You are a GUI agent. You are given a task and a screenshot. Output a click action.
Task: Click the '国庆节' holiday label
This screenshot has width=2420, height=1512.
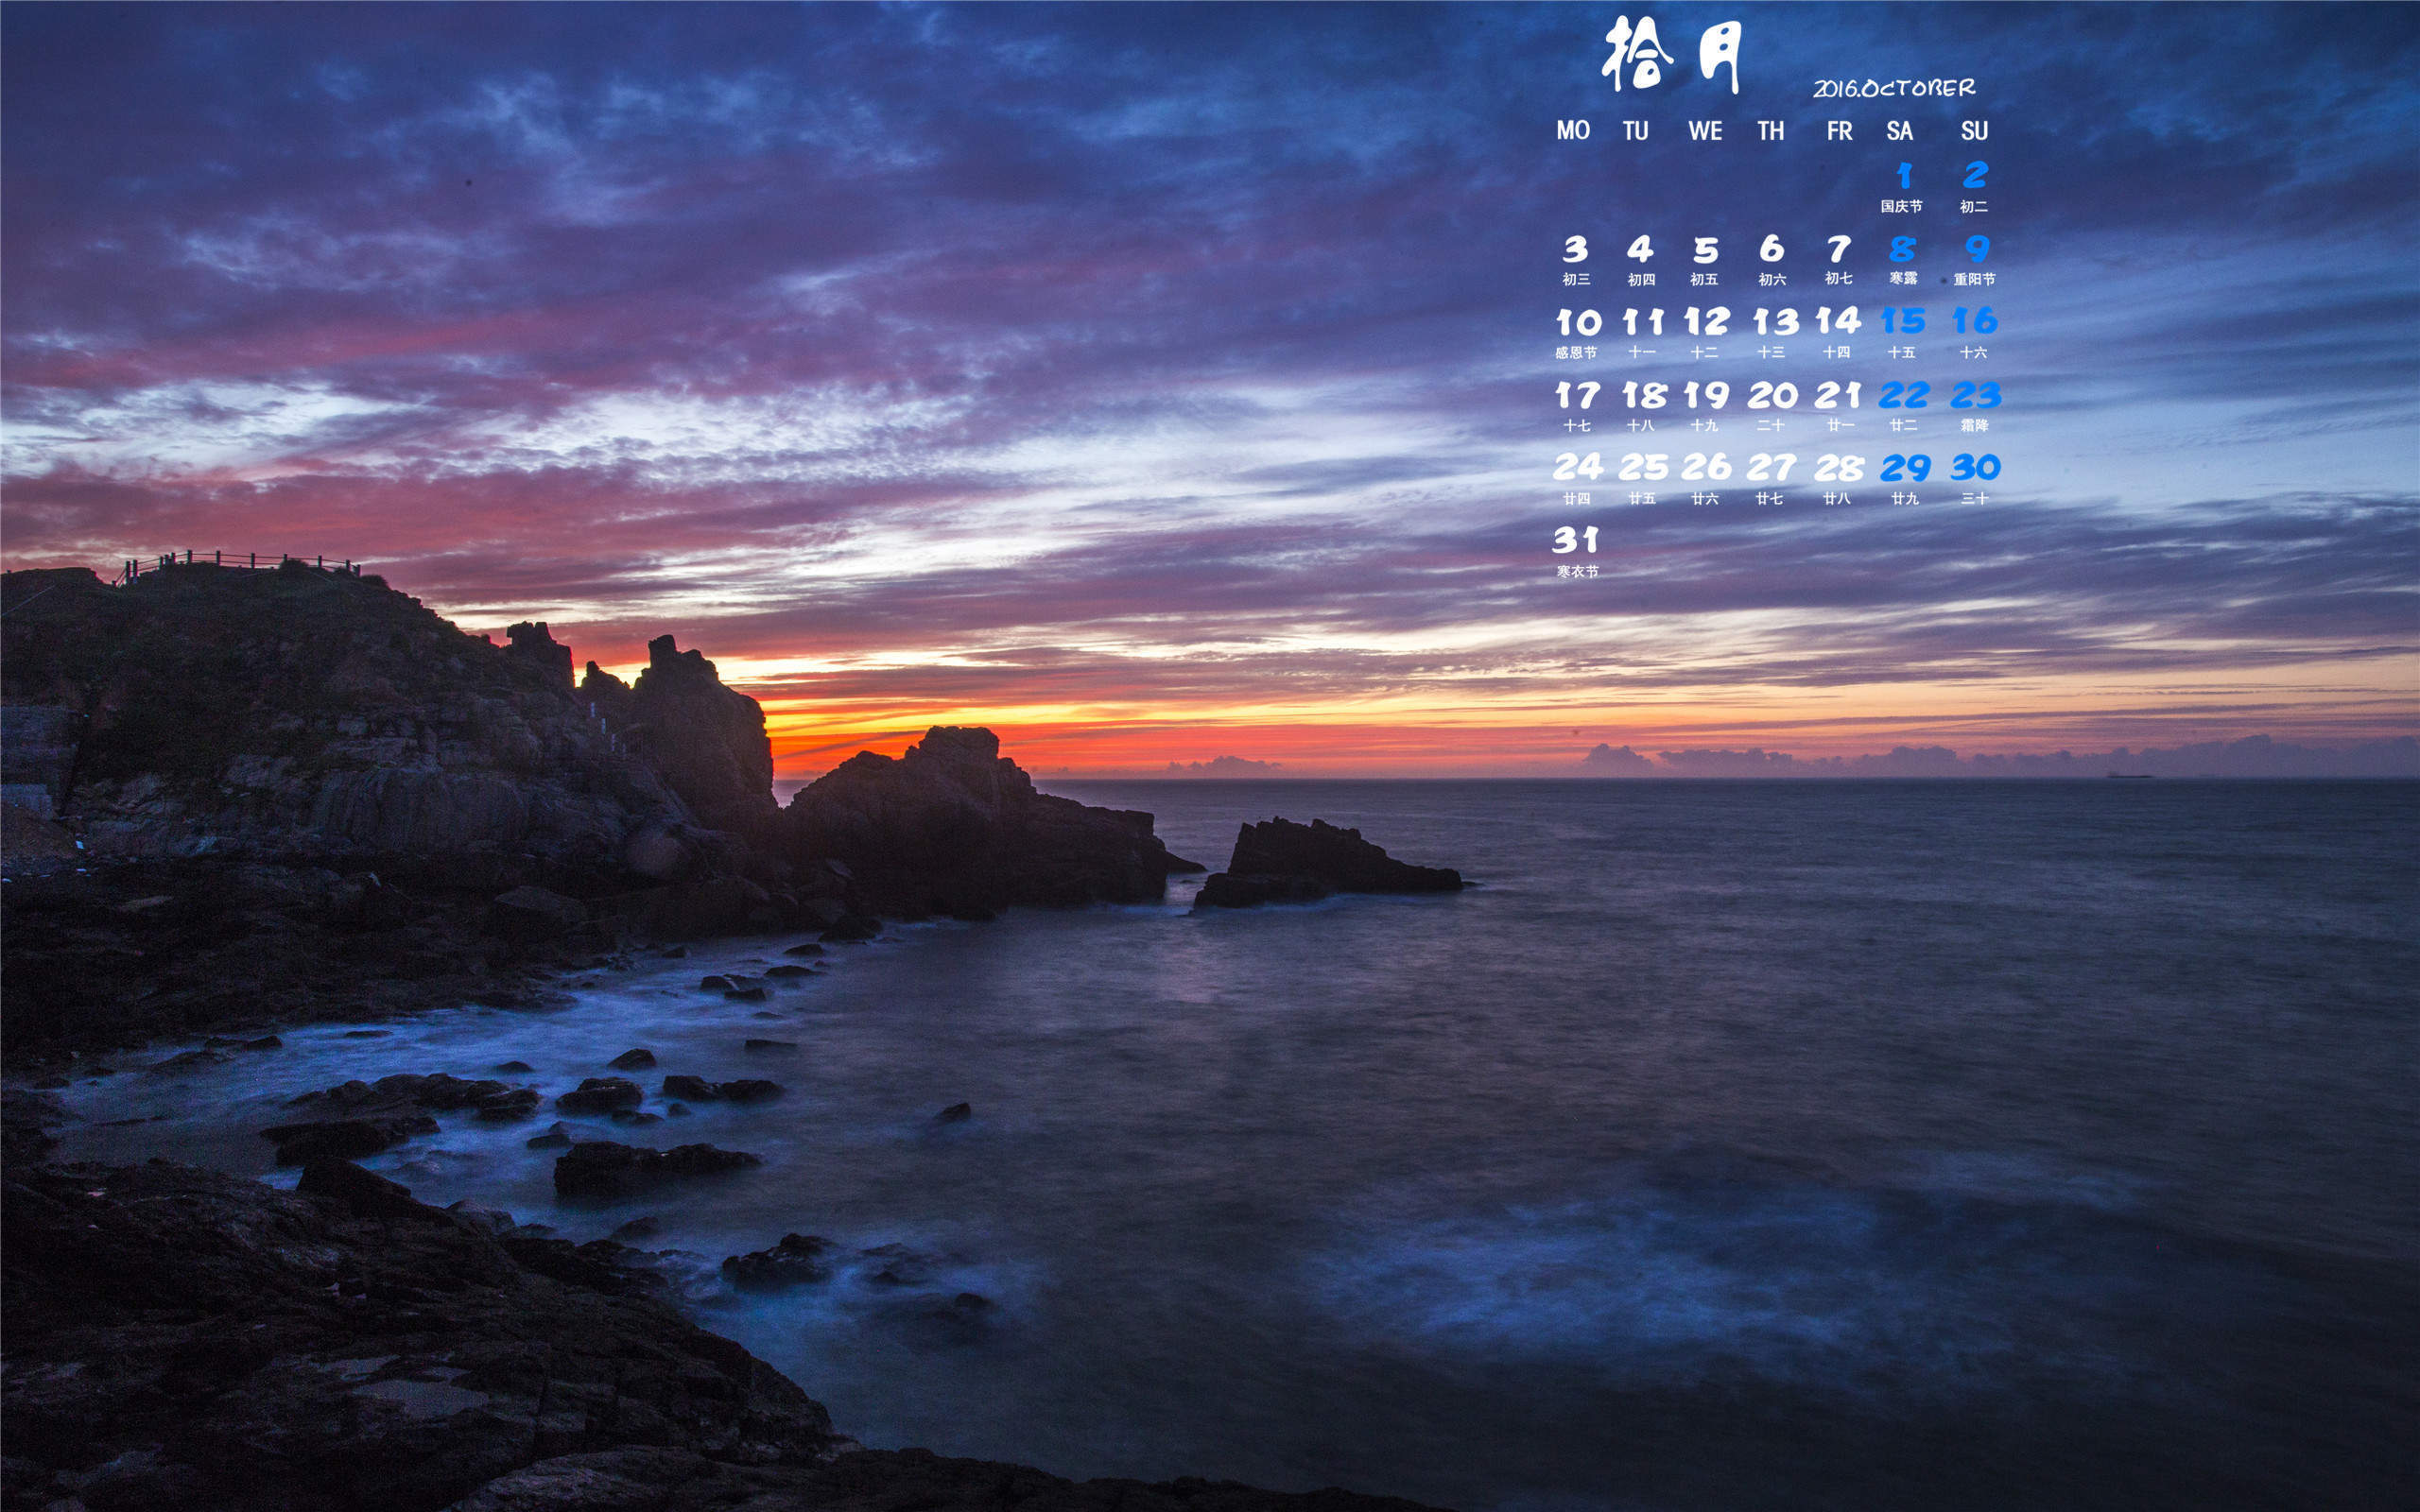coord(1901,206)
